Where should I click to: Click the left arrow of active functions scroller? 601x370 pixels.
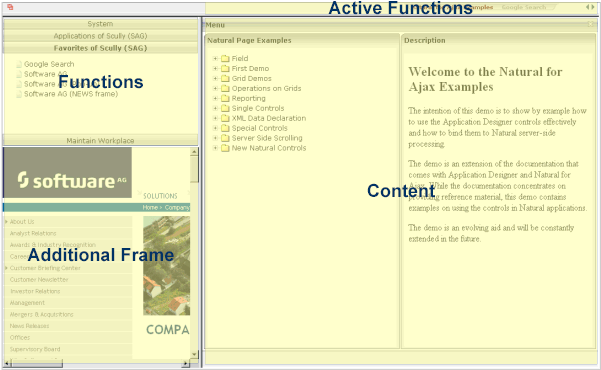pyautogui.click(x=588, y=7)
